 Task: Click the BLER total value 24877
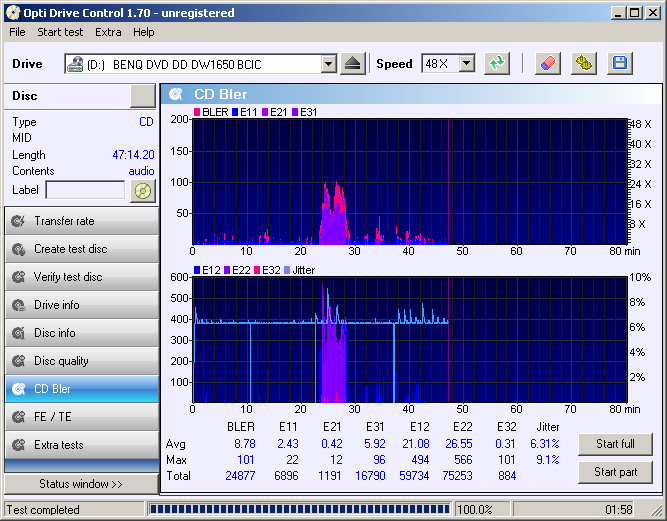point(240,476)
